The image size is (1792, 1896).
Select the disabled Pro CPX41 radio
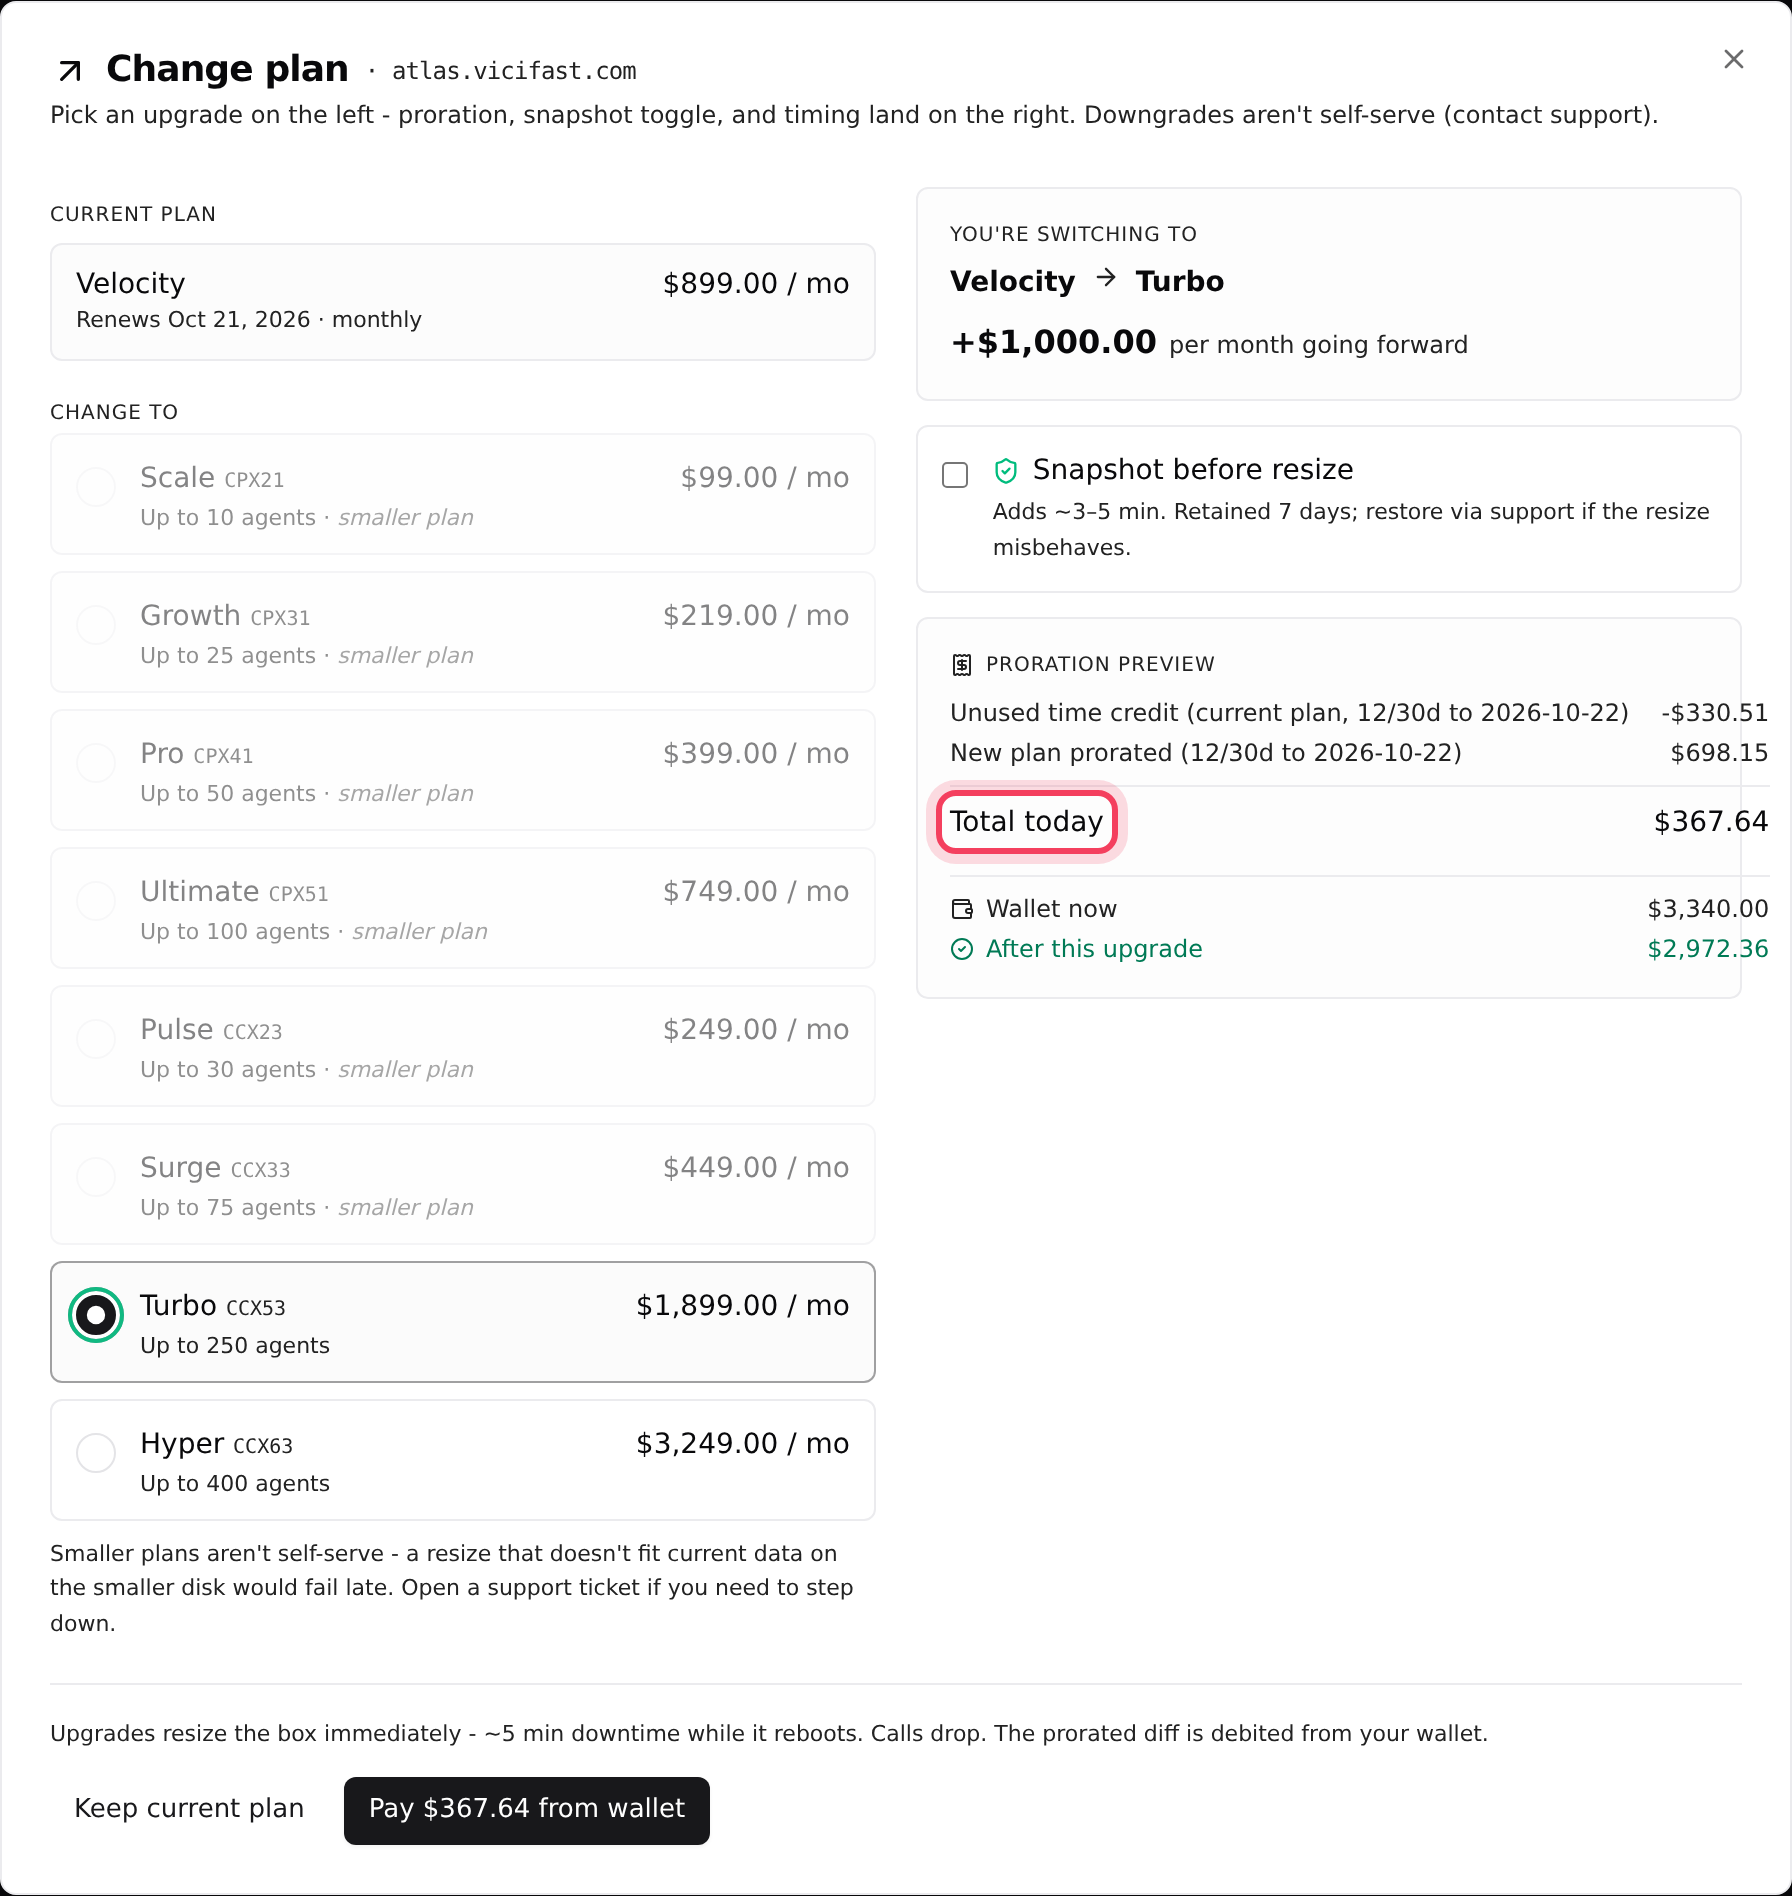tap(96, 763)
